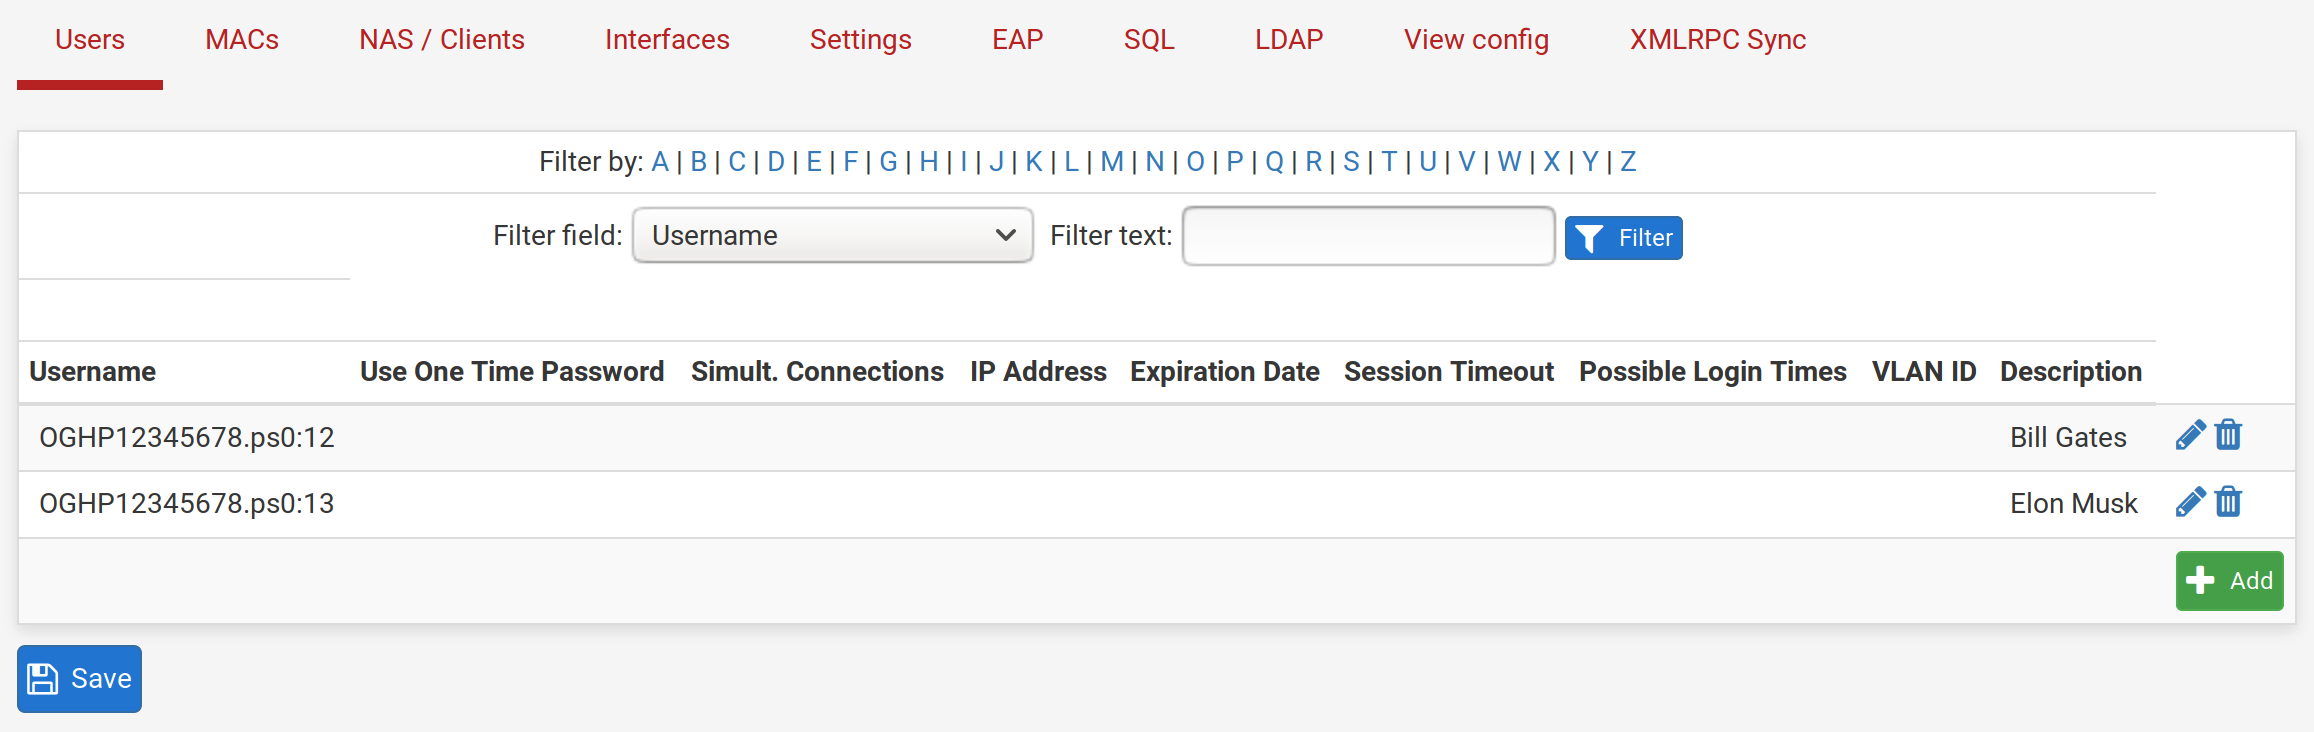The width and height of the screenshot is (2314, 732).
Task: Open the Settings tab
Action: pos(861,40)
